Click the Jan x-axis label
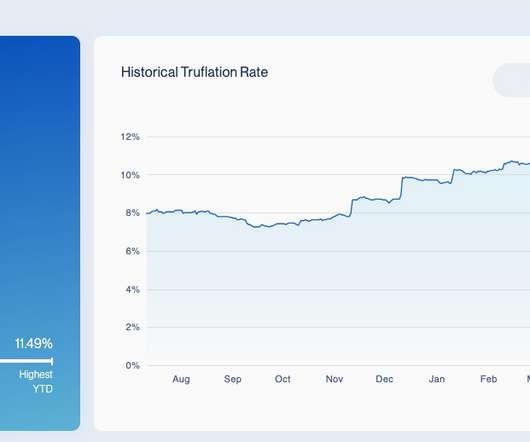This screenshot has height=442, width=530. (x=437, y=379)
